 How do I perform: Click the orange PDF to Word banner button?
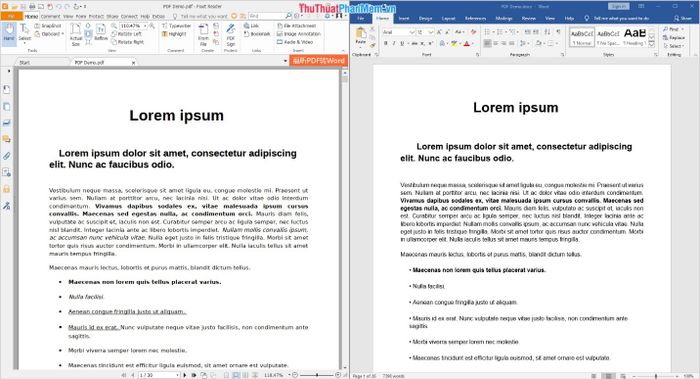tap(318, 61)
